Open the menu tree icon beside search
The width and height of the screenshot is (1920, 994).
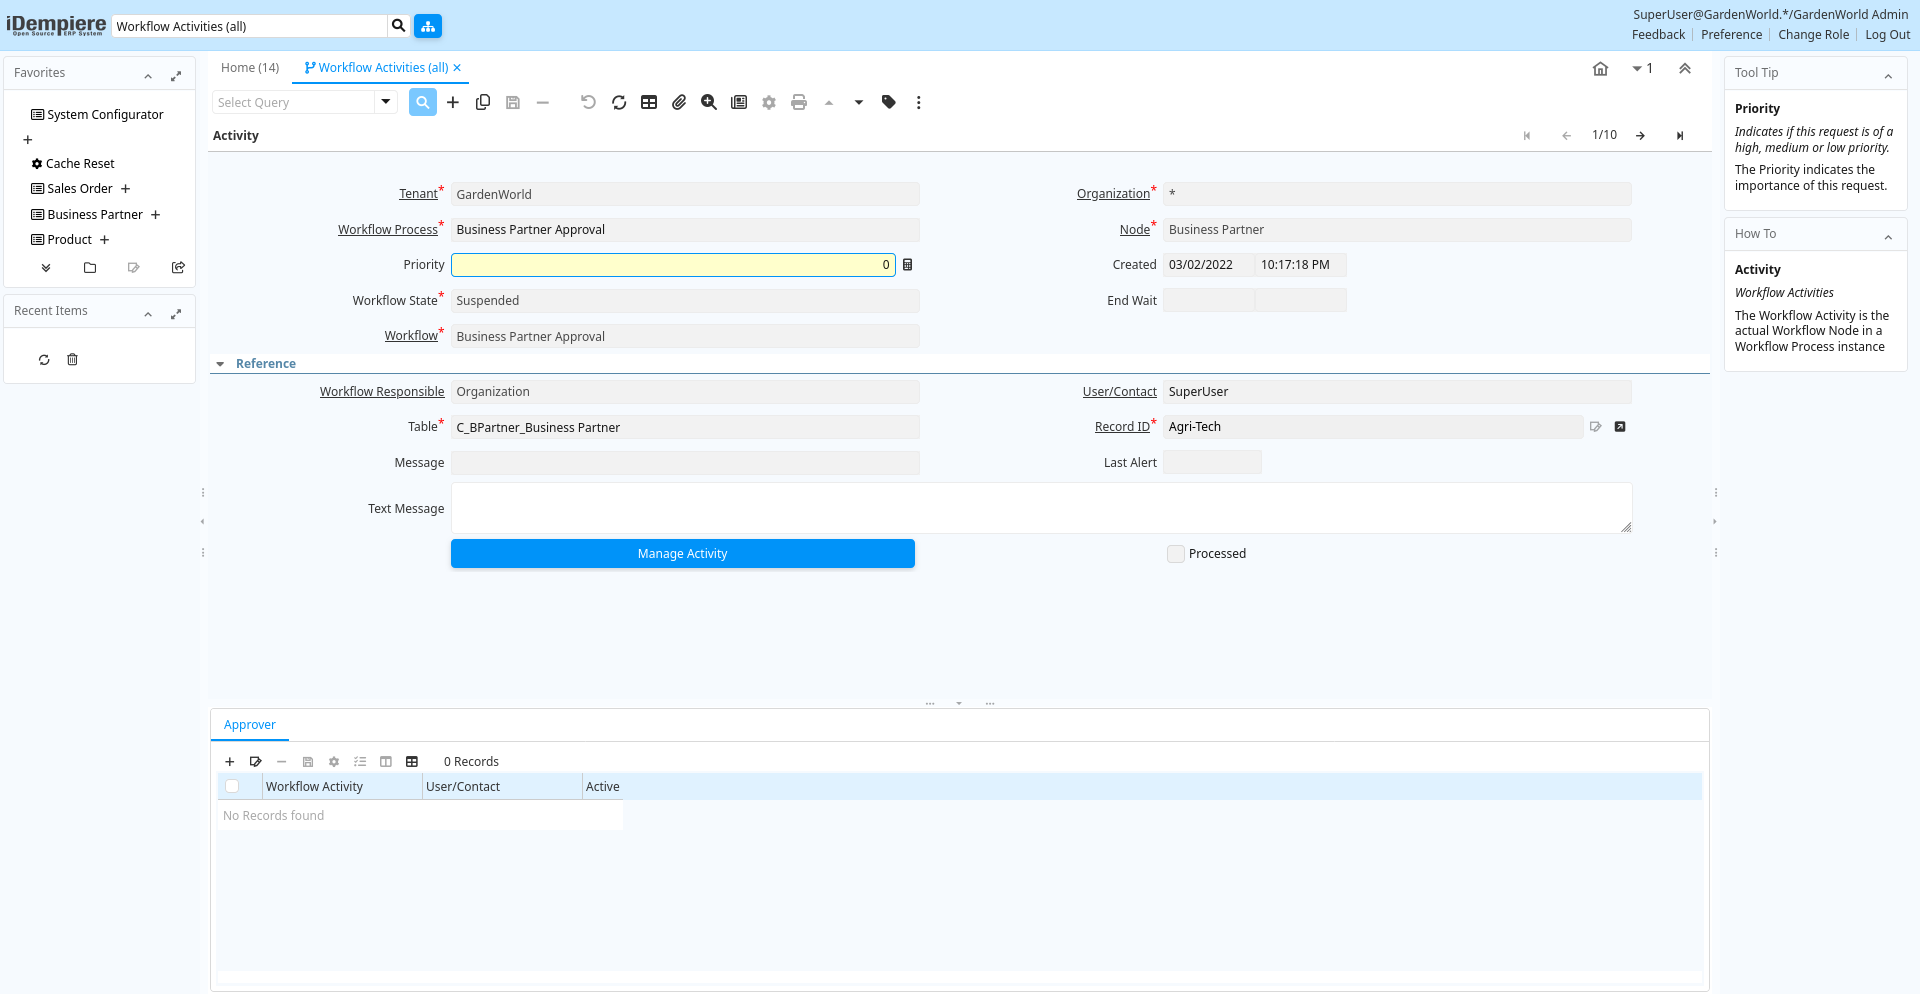(428, 26)
